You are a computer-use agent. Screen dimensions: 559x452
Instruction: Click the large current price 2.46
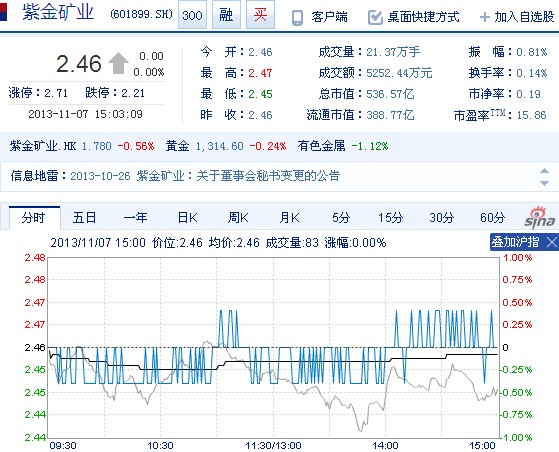79,64
